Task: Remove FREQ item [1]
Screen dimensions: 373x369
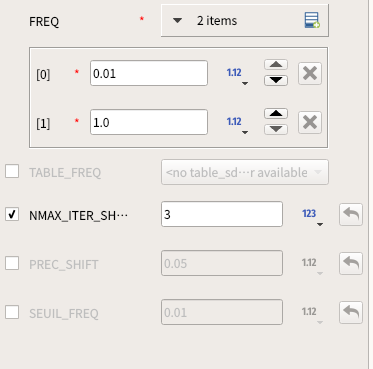Action: 310,122
